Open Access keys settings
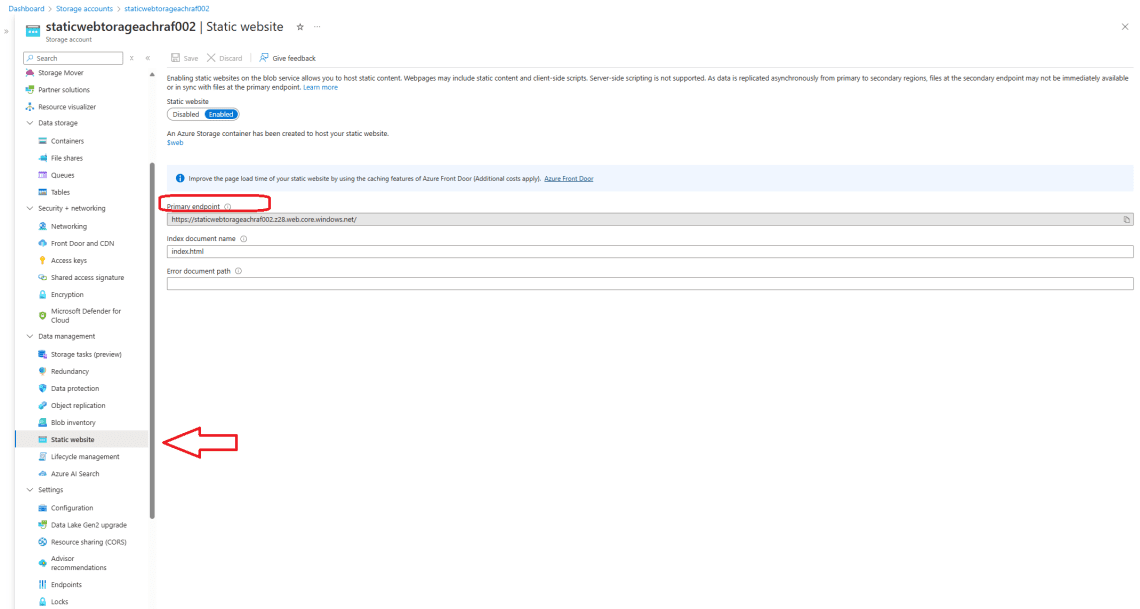 click(67, 260)
